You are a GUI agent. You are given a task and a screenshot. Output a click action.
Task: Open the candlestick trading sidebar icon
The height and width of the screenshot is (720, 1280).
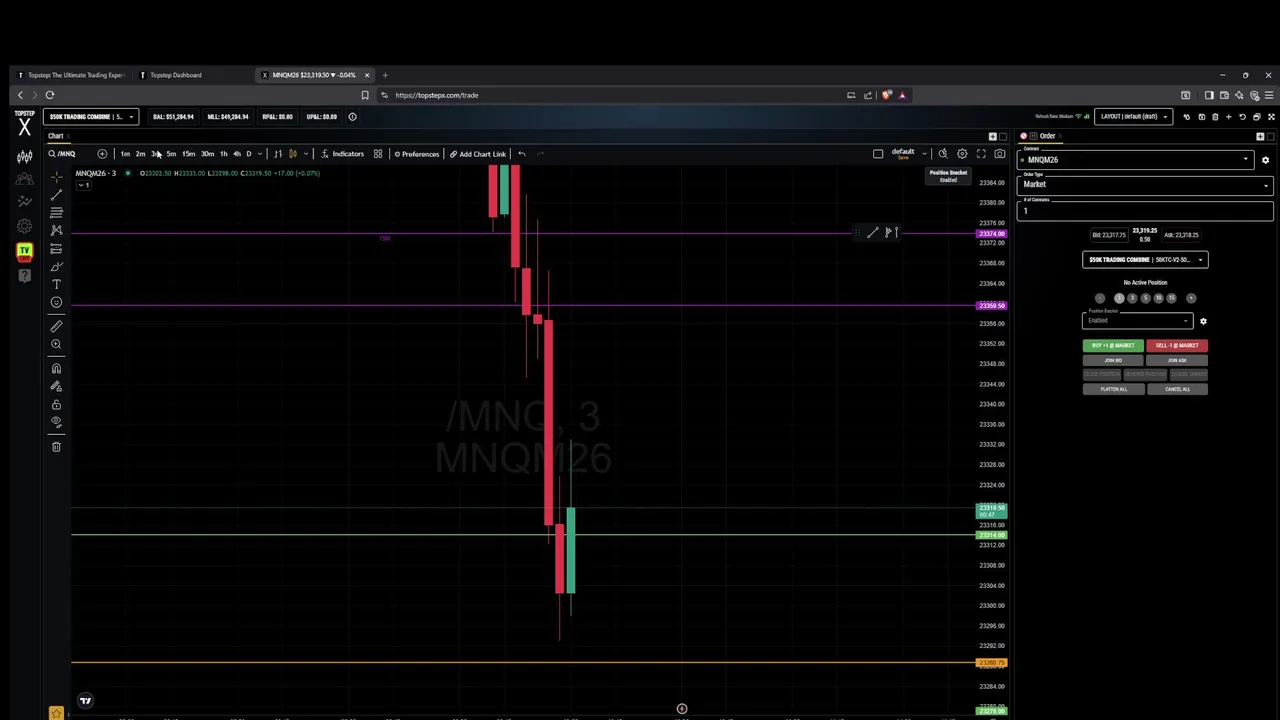pyautogui.click(x=24, y=157)
